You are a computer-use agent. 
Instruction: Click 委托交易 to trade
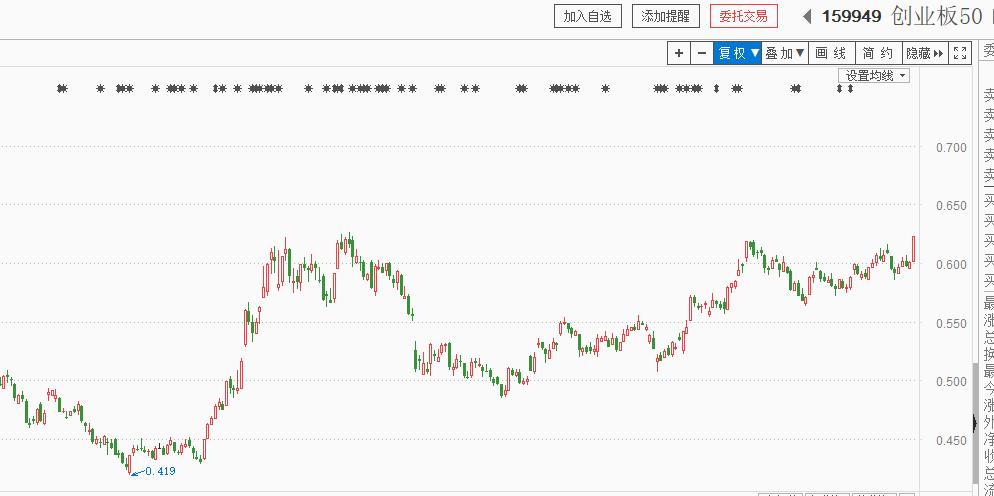coord(743,16)
